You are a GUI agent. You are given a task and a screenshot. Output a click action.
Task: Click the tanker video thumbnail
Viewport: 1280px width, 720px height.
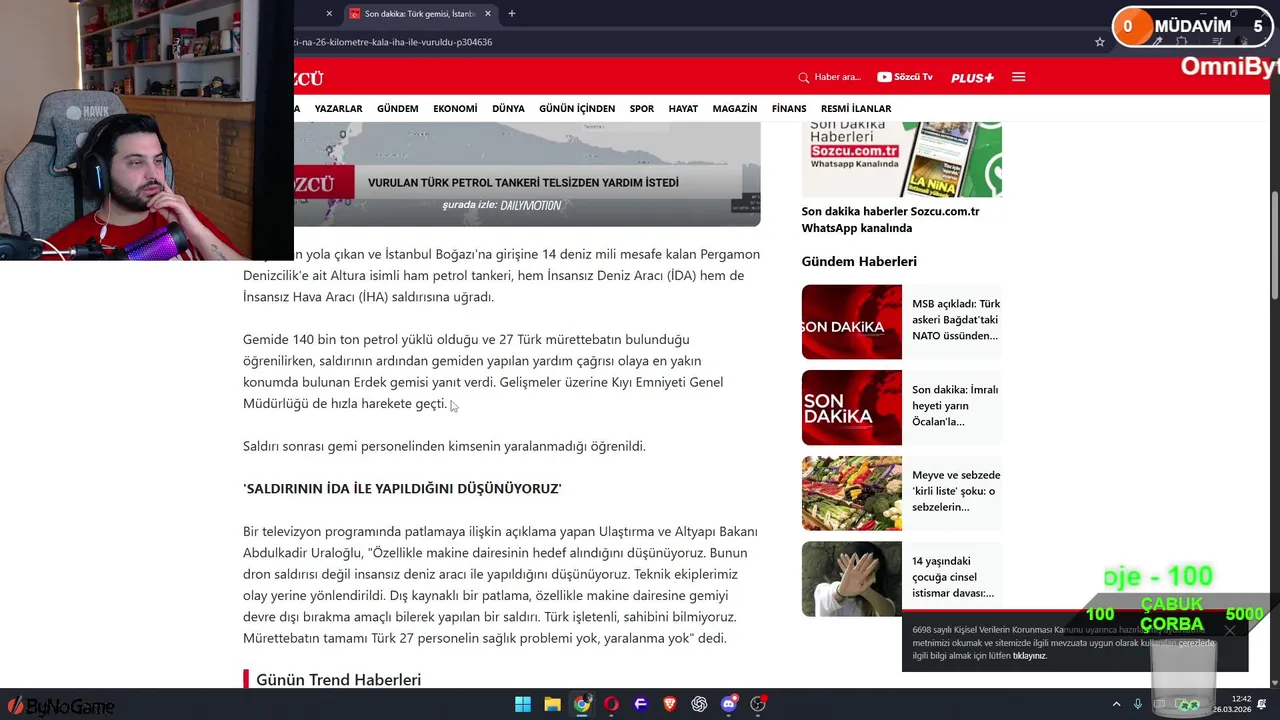[x=527, y=173]
